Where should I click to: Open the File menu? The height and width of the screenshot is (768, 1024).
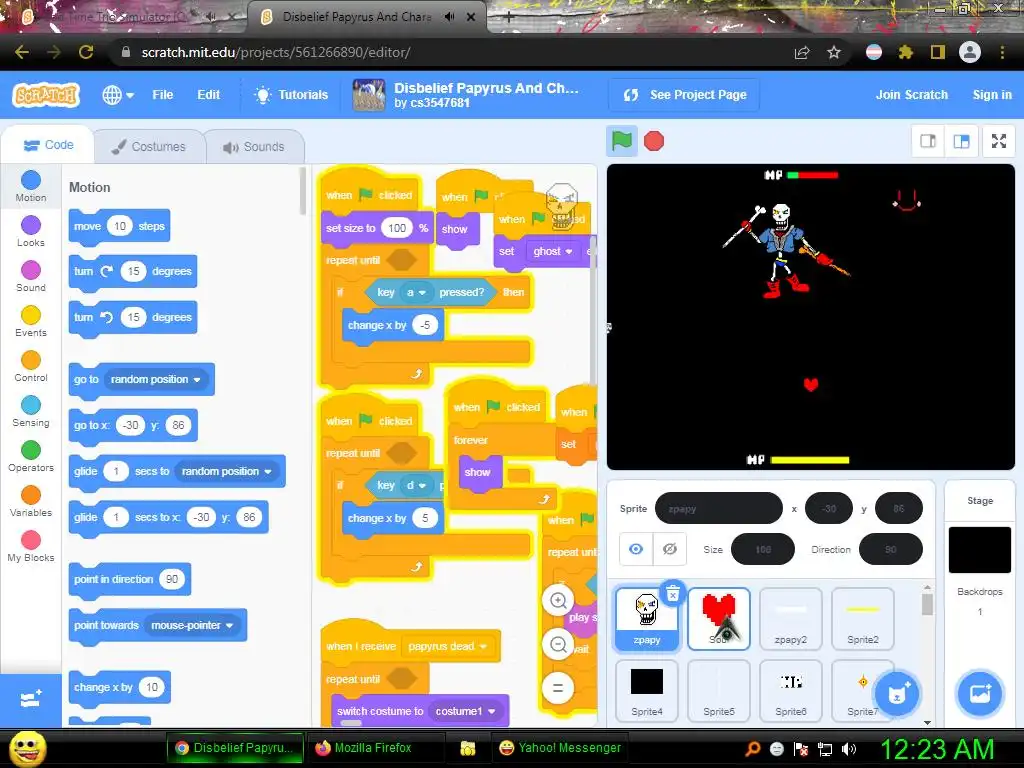[163, 95]
